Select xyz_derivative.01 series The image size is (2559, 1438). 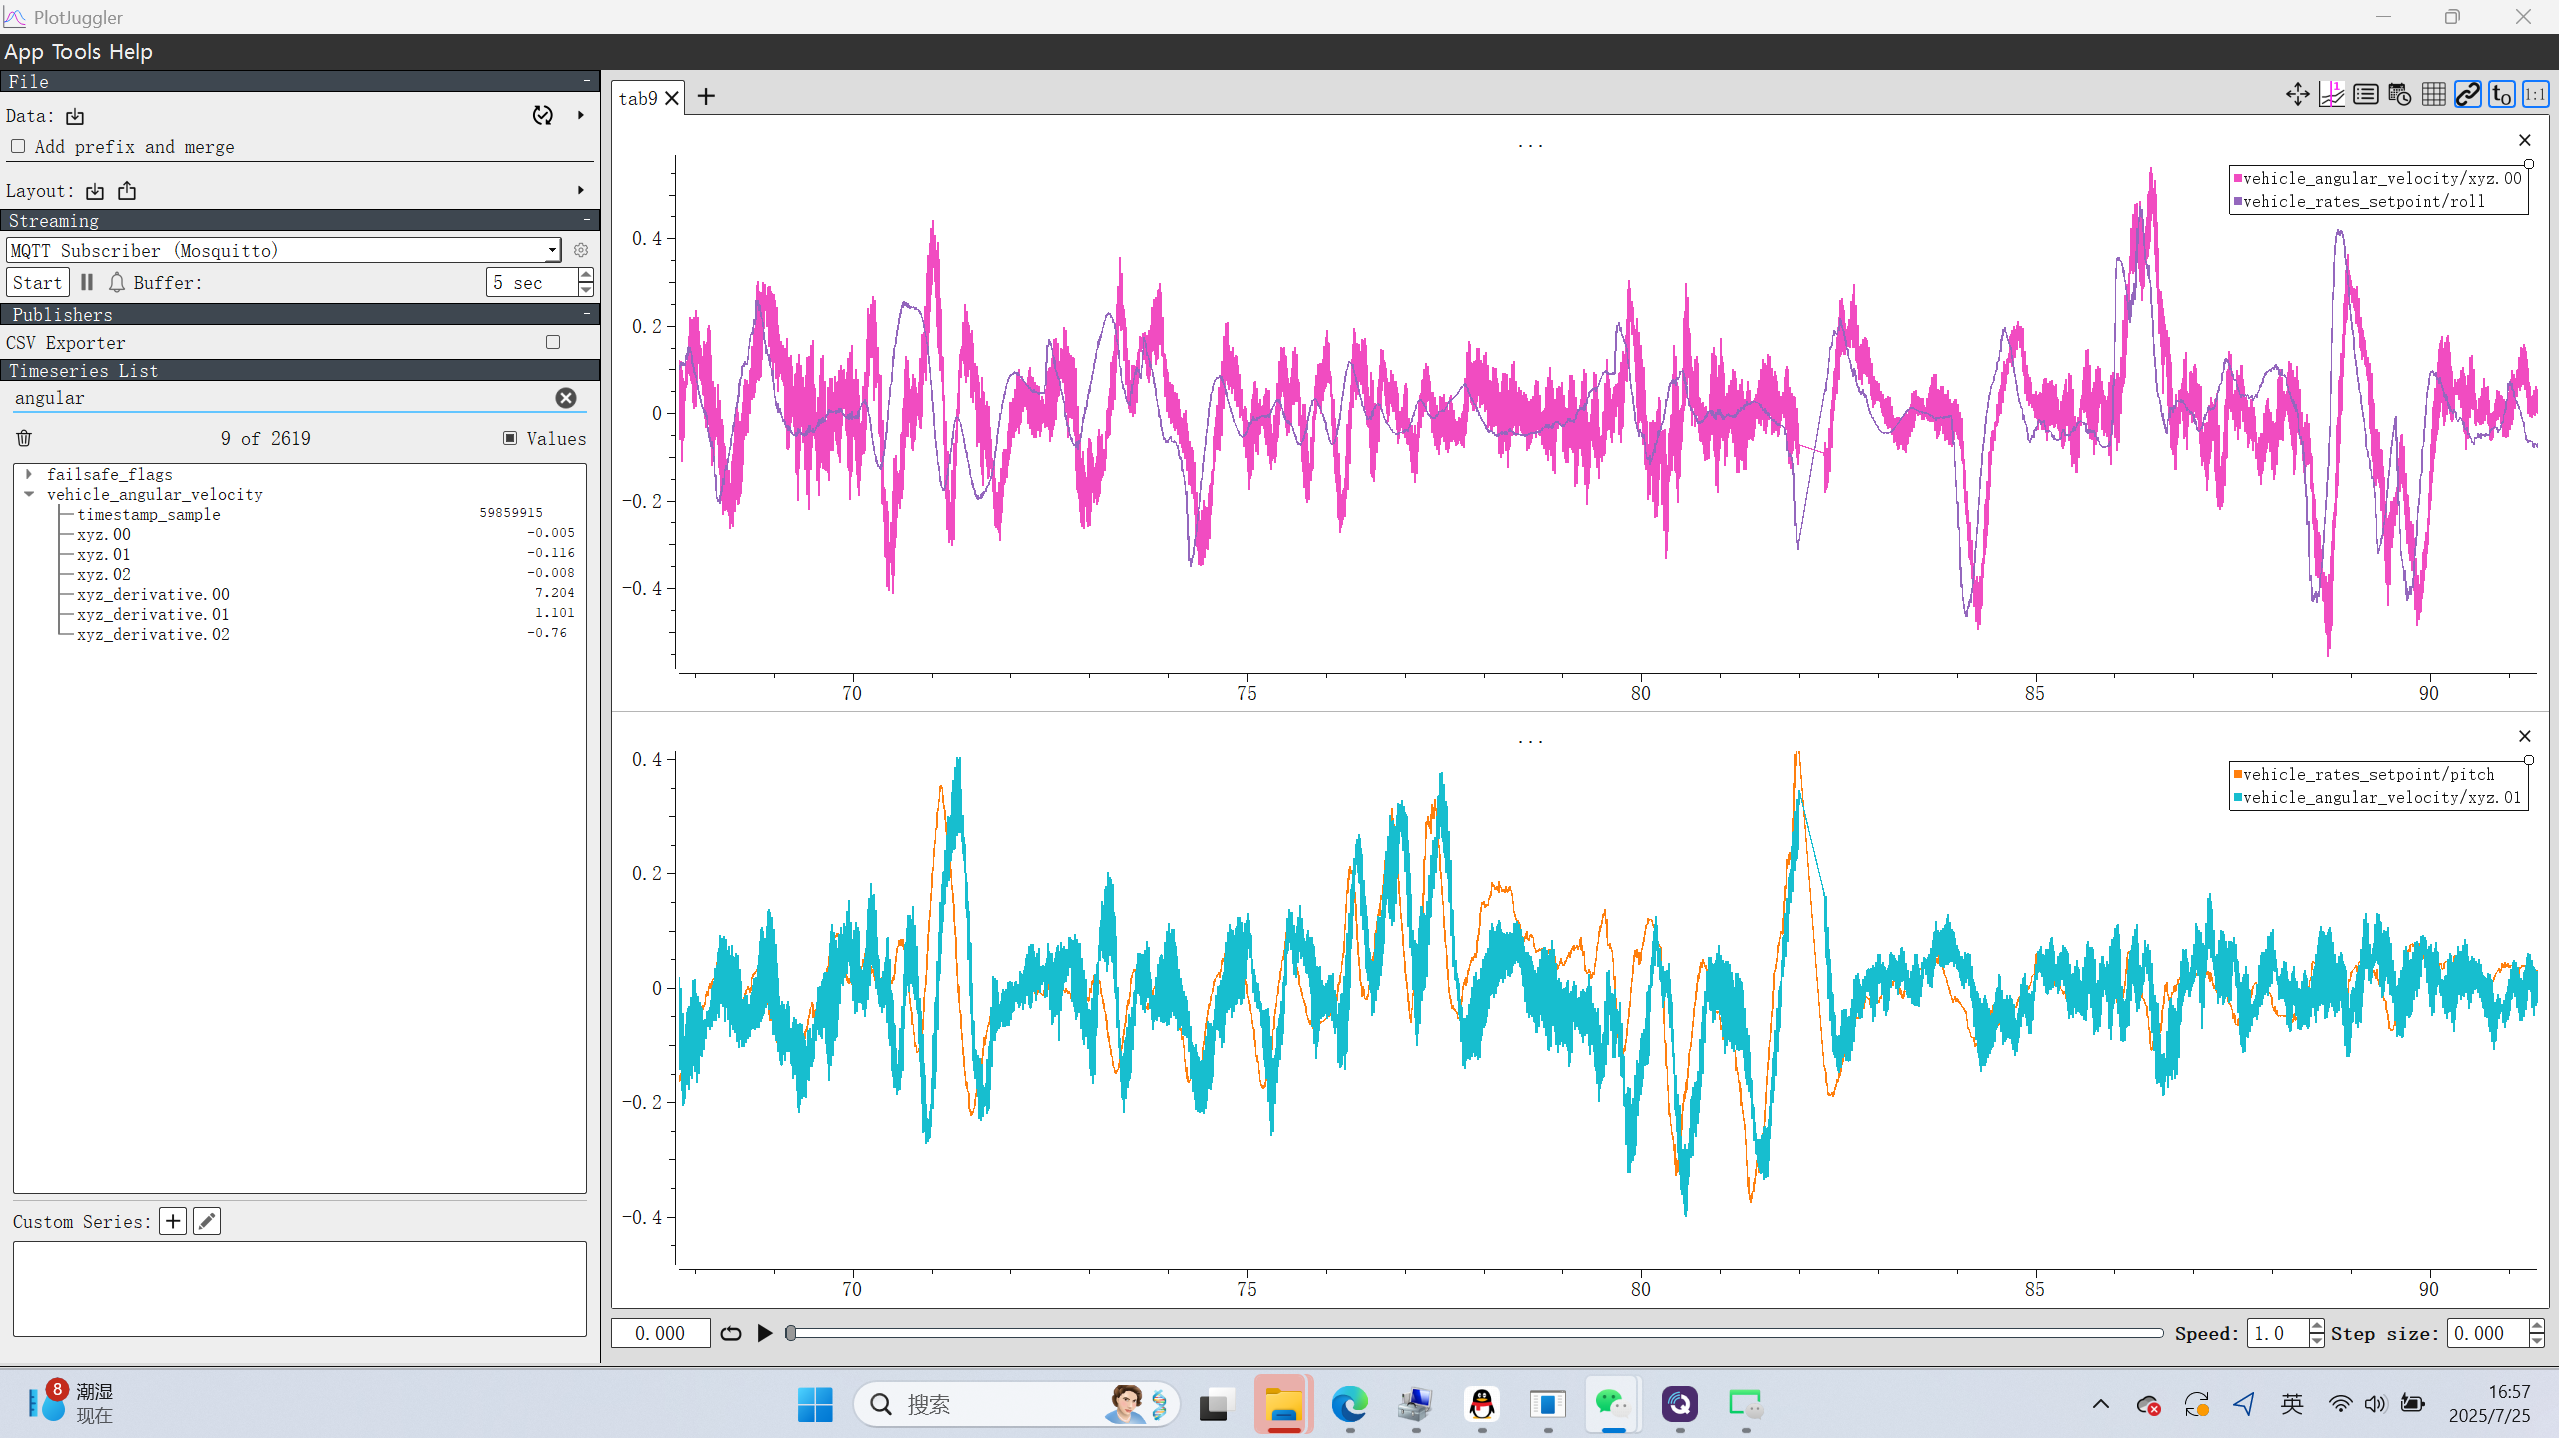[153, 614]
